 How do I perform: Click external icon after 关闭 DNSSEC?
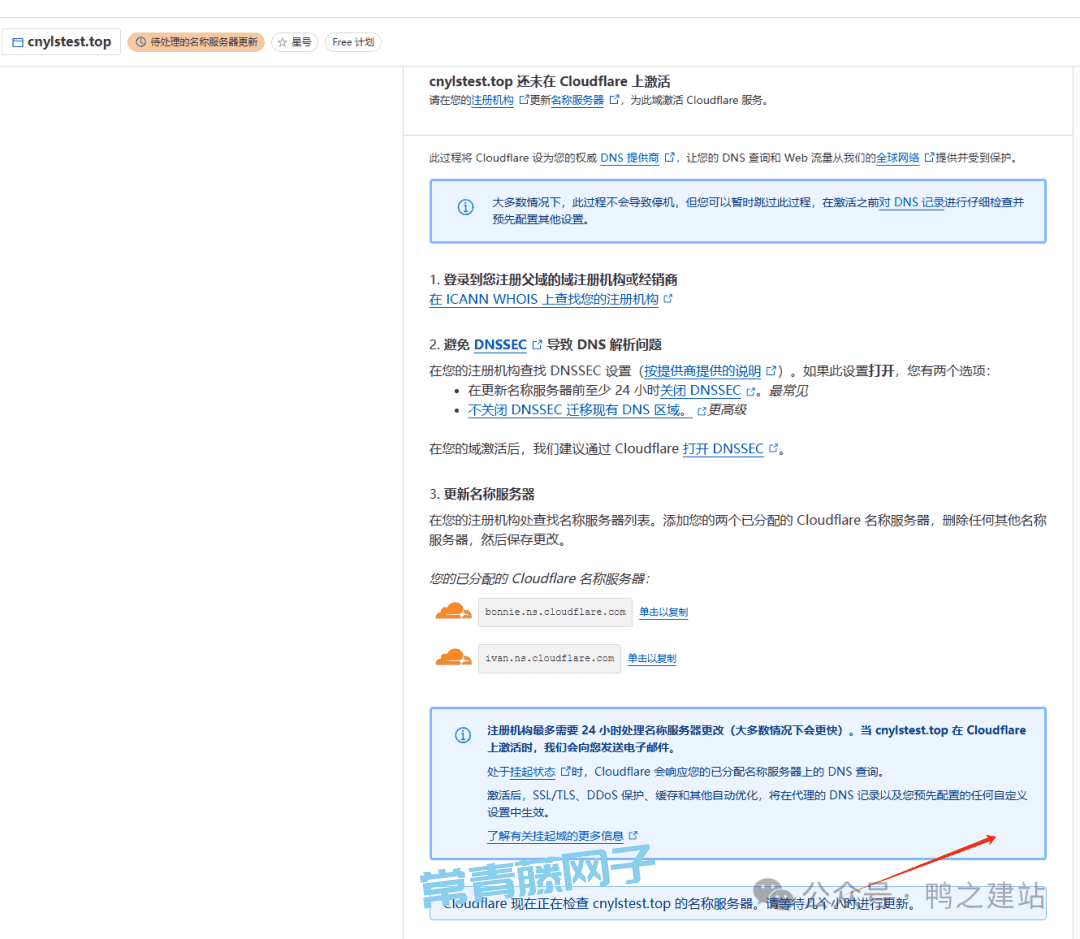click(751, 391)
